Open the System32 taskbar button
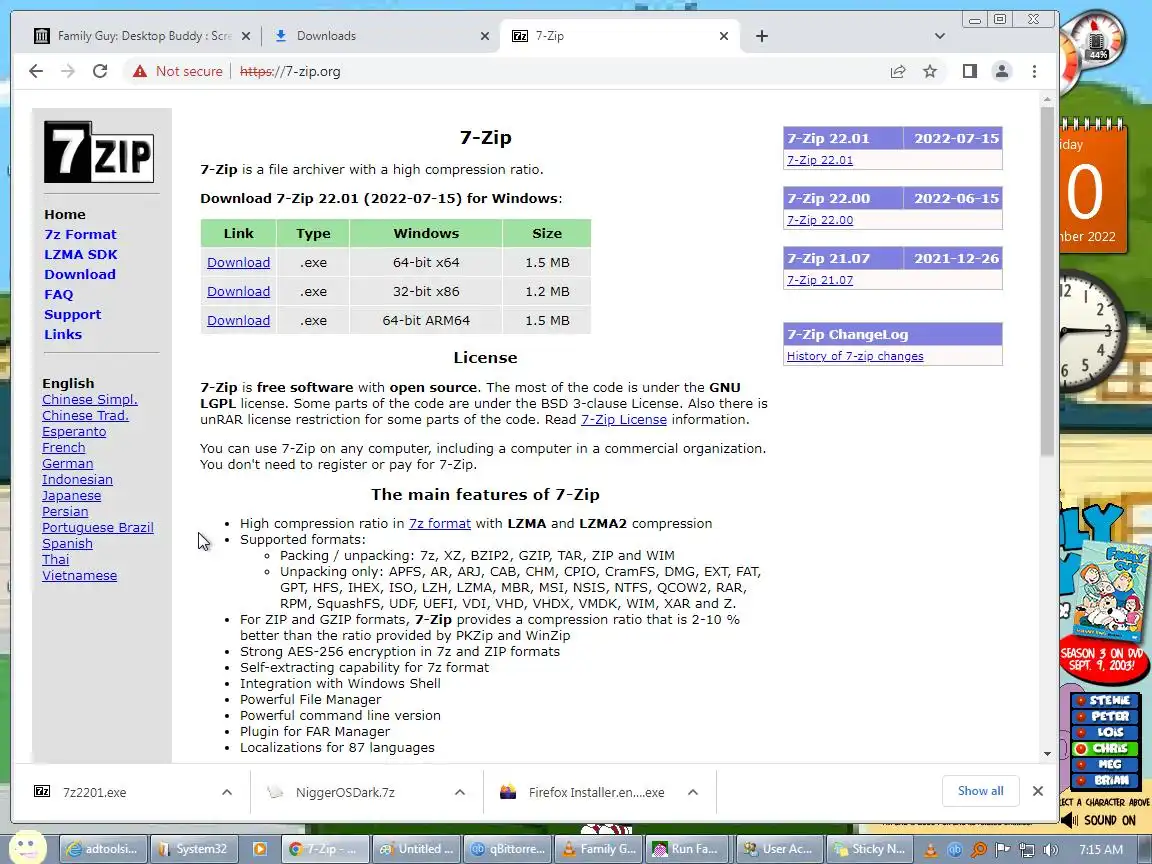1152x864 pixels. pyautogui.click(x=193, y=849)
